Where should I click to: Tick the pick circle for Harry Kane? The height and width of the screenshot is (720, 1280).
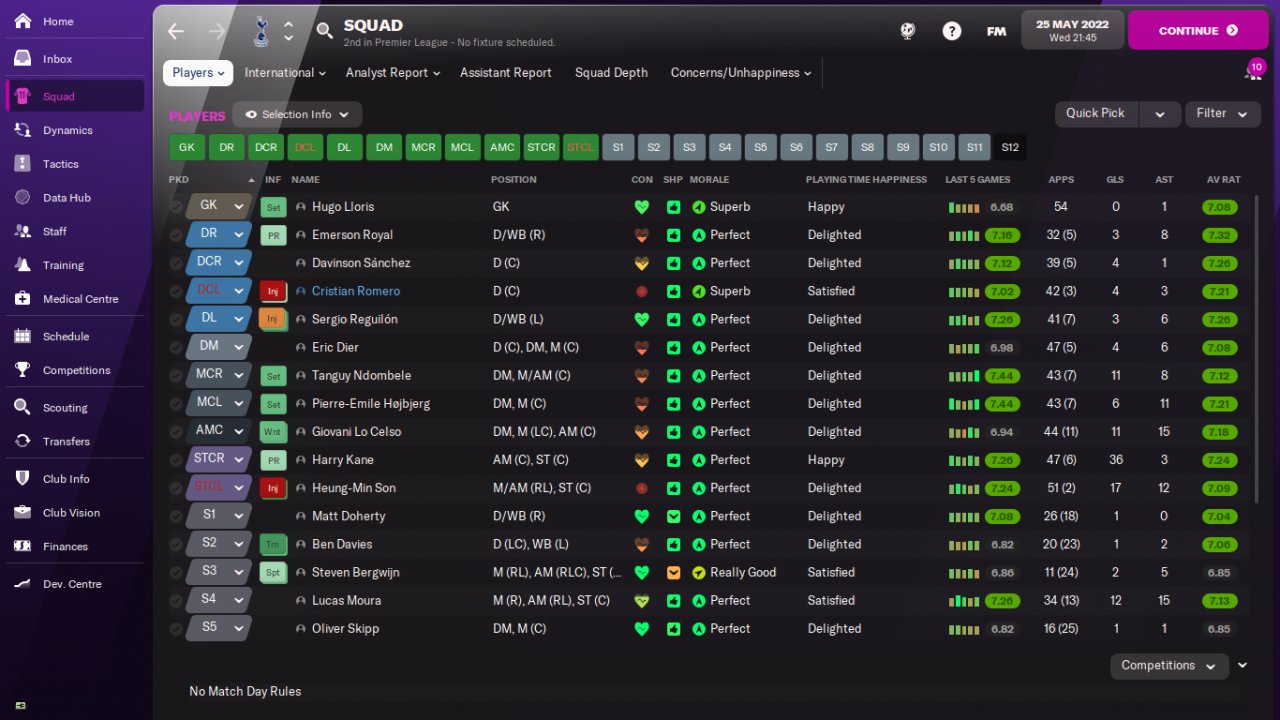[176, 460]
